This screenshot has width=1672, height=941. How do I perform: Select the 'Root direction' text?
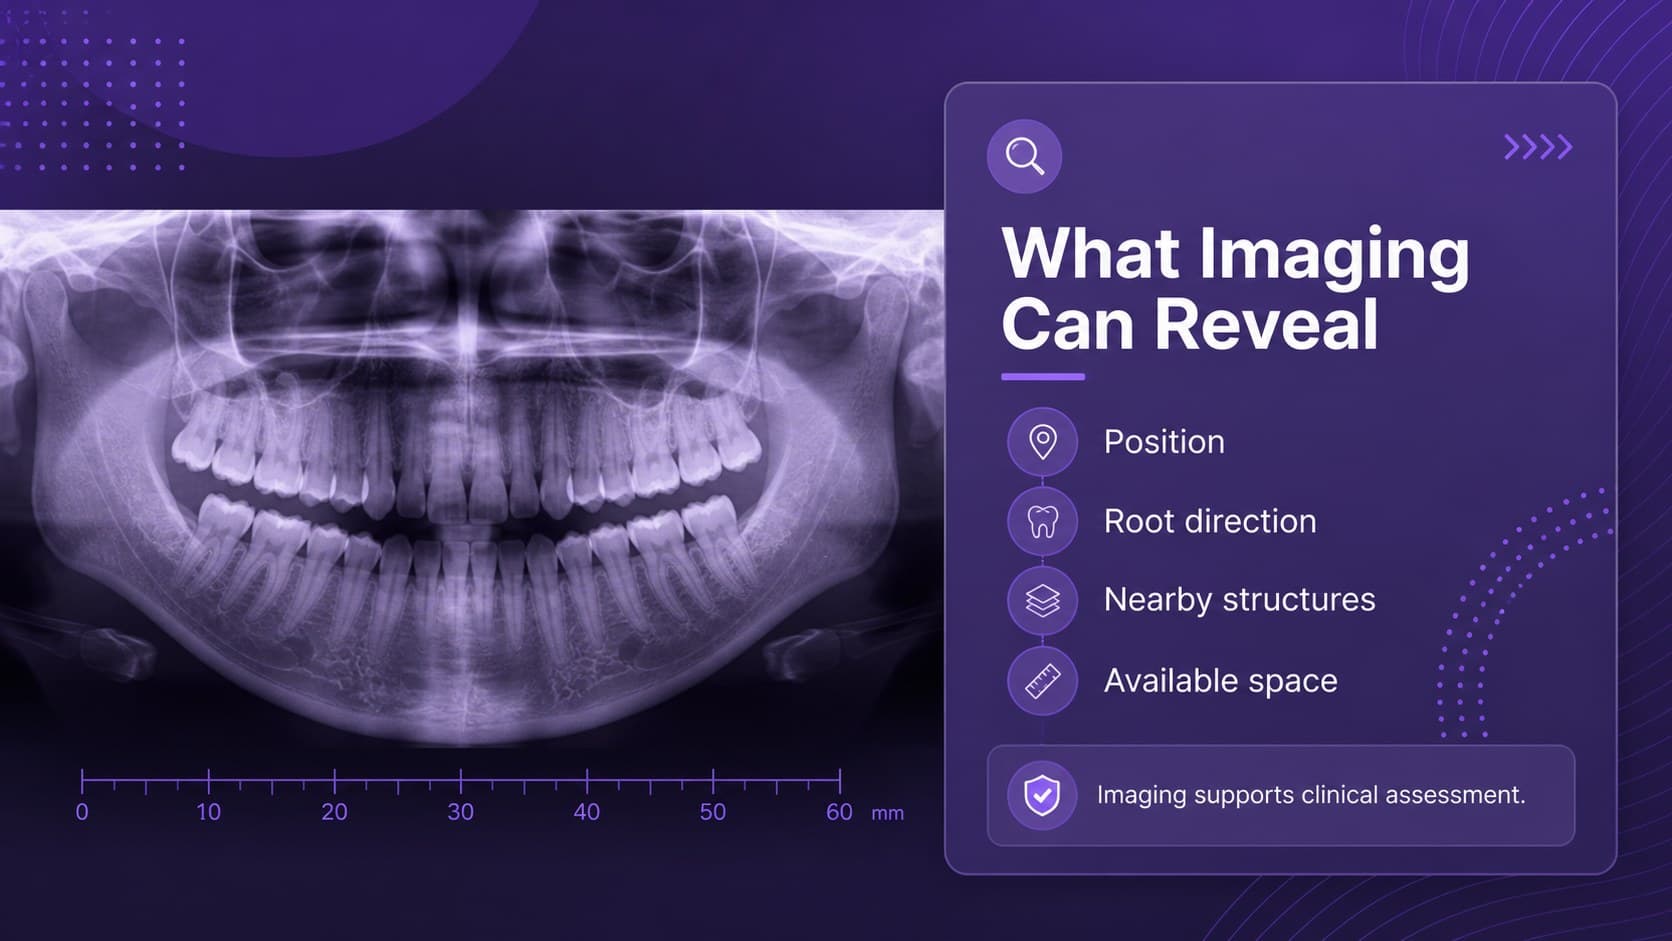click(1210, 521)
